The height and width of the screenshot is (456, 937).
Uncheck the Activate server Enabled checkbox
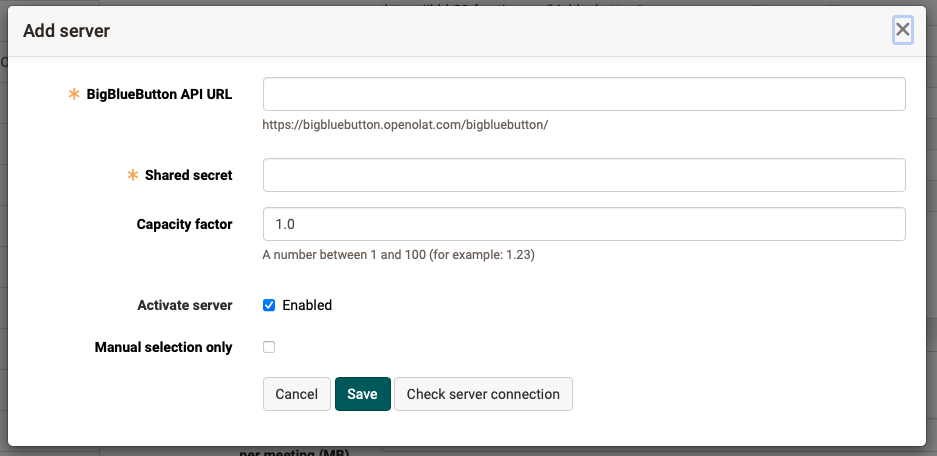(268, 305)
